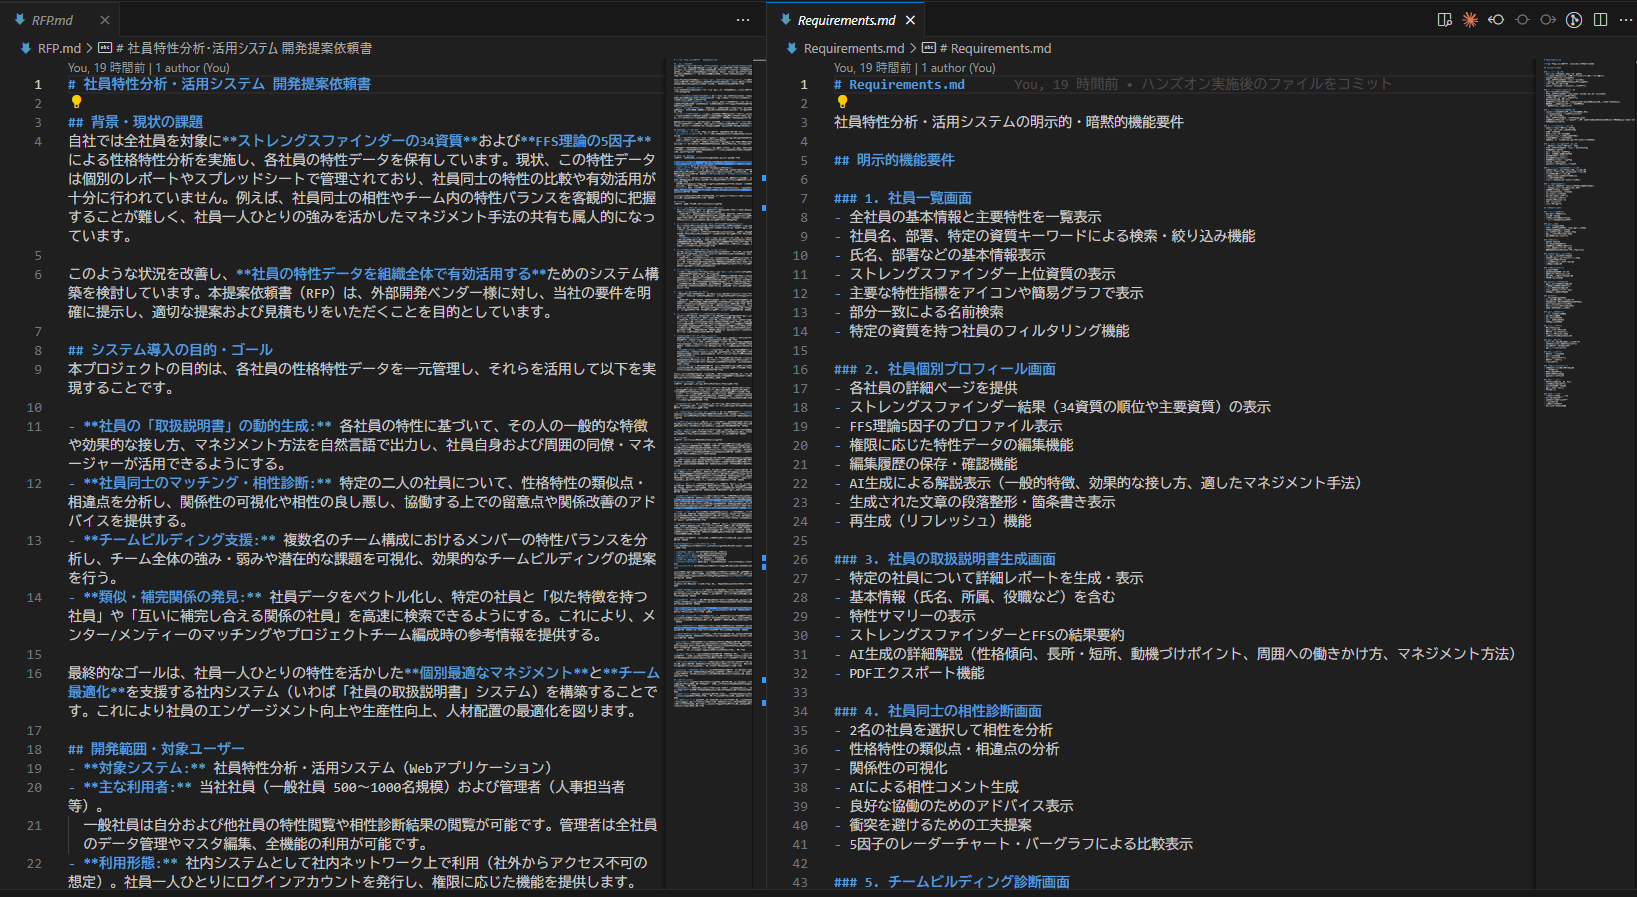The image size is (1637, 897).
Task: Click title line '# Requirements.md' in editor
Action: (x=899, y=84)
